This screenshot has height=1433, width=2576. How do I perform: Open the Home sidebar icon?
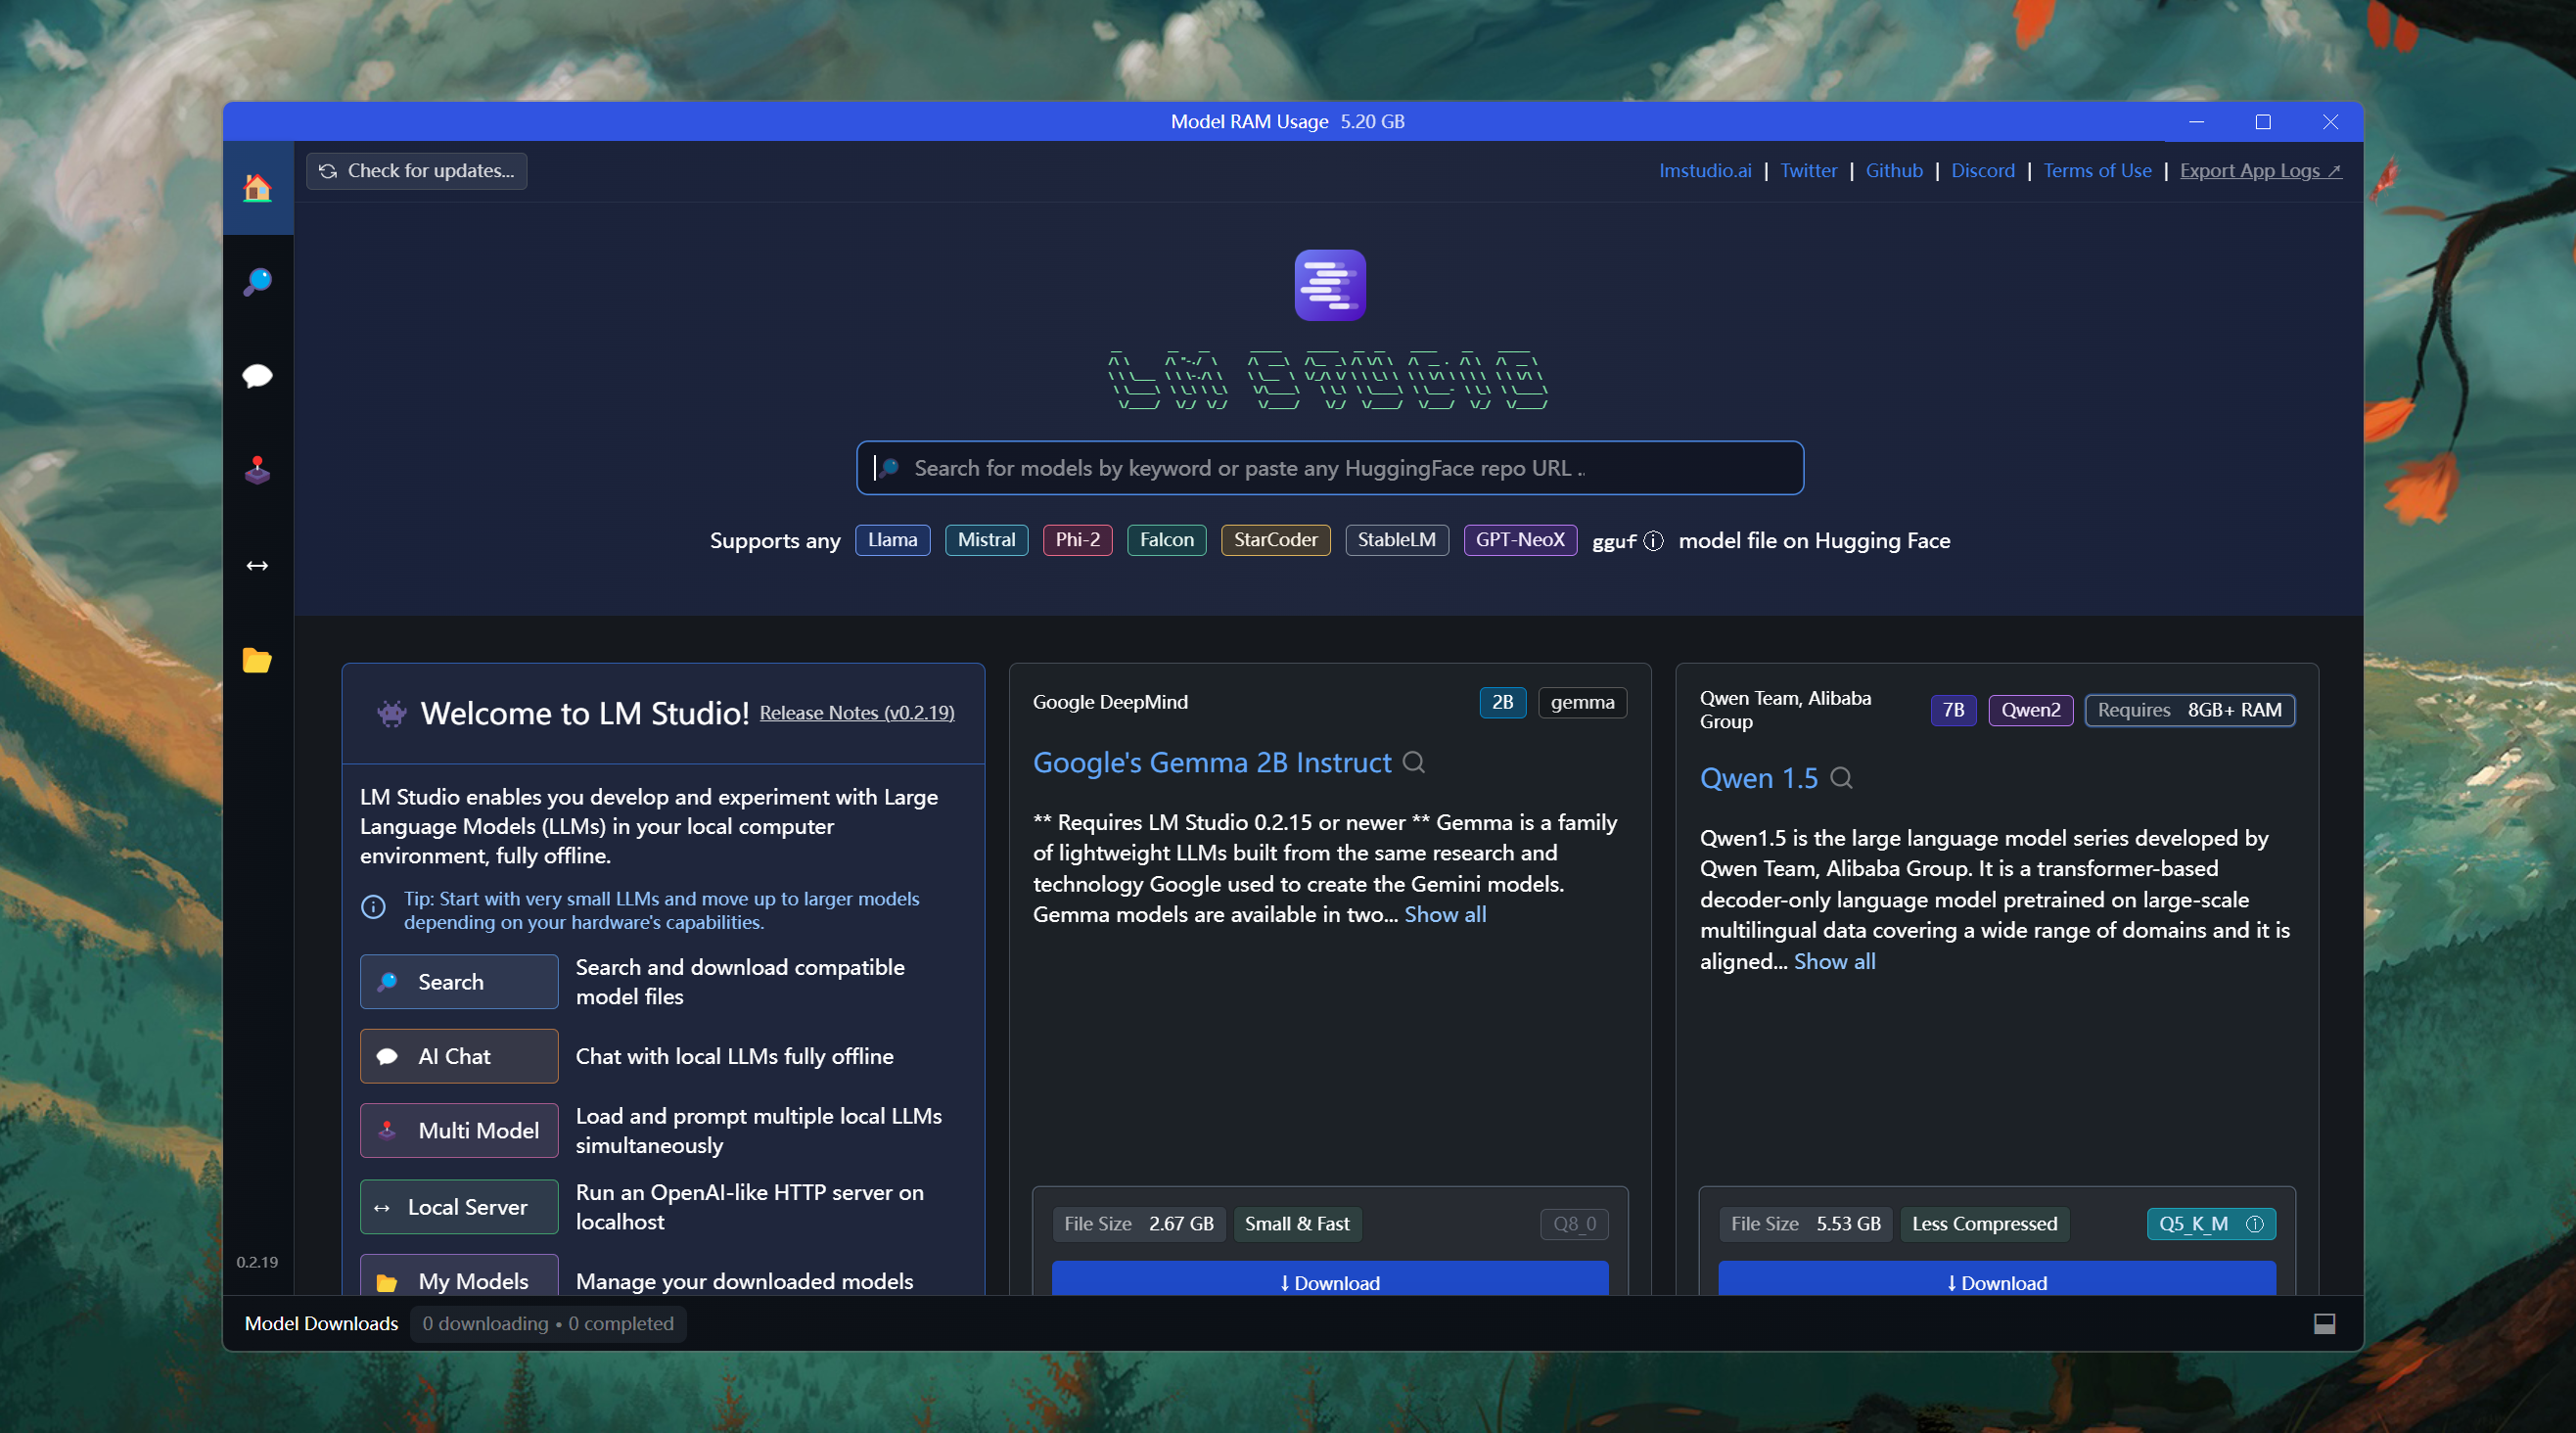[x=257, y=188]
